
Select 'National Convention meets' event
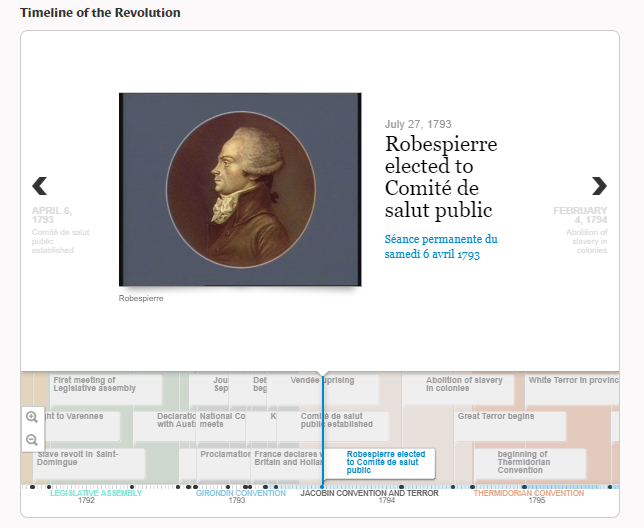(221, 426)
